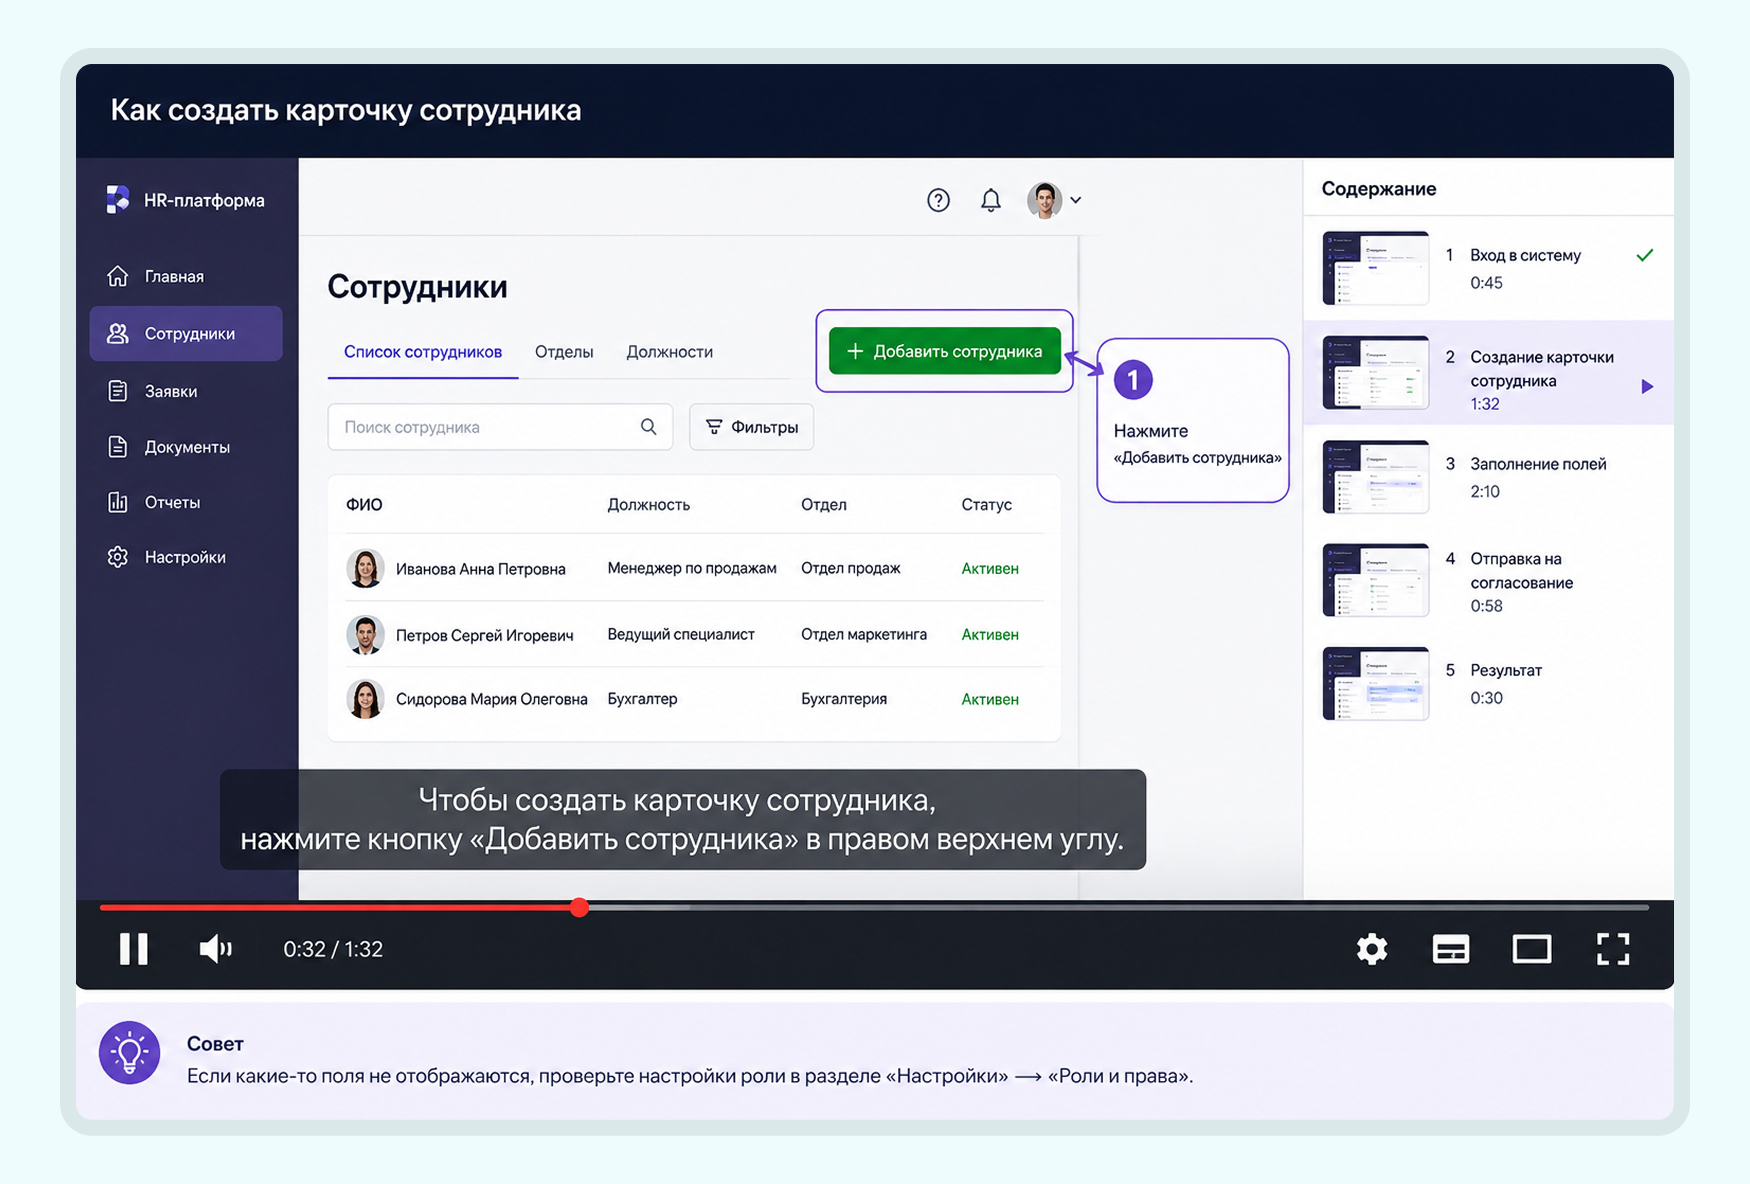Click the 0:32 / 1:32 time display

click(x=333, y=949)
